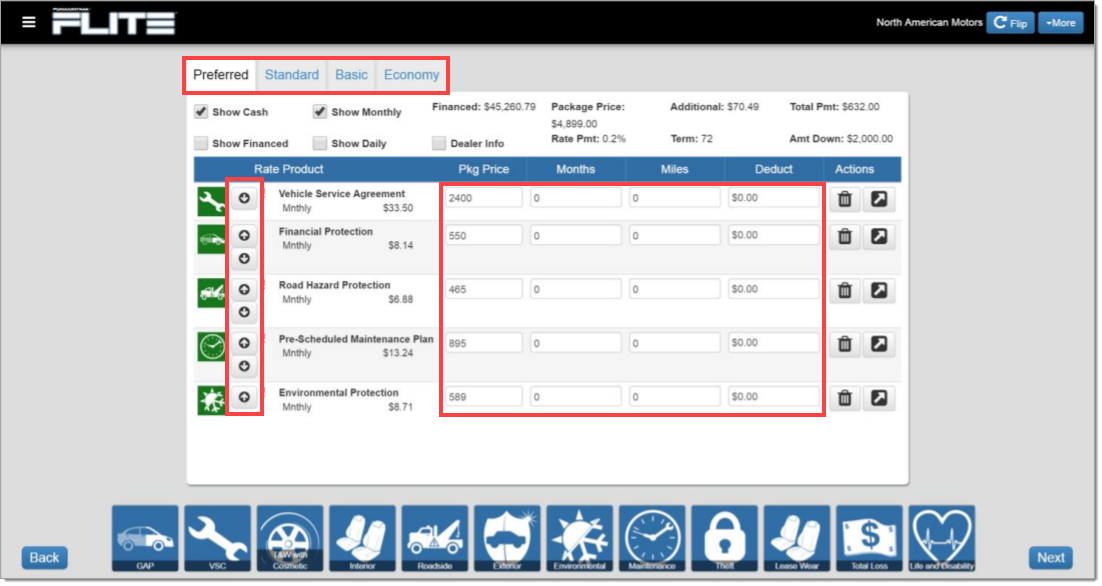Click the Flip button
The image size is (1102, 586).
coord(1010,22)
